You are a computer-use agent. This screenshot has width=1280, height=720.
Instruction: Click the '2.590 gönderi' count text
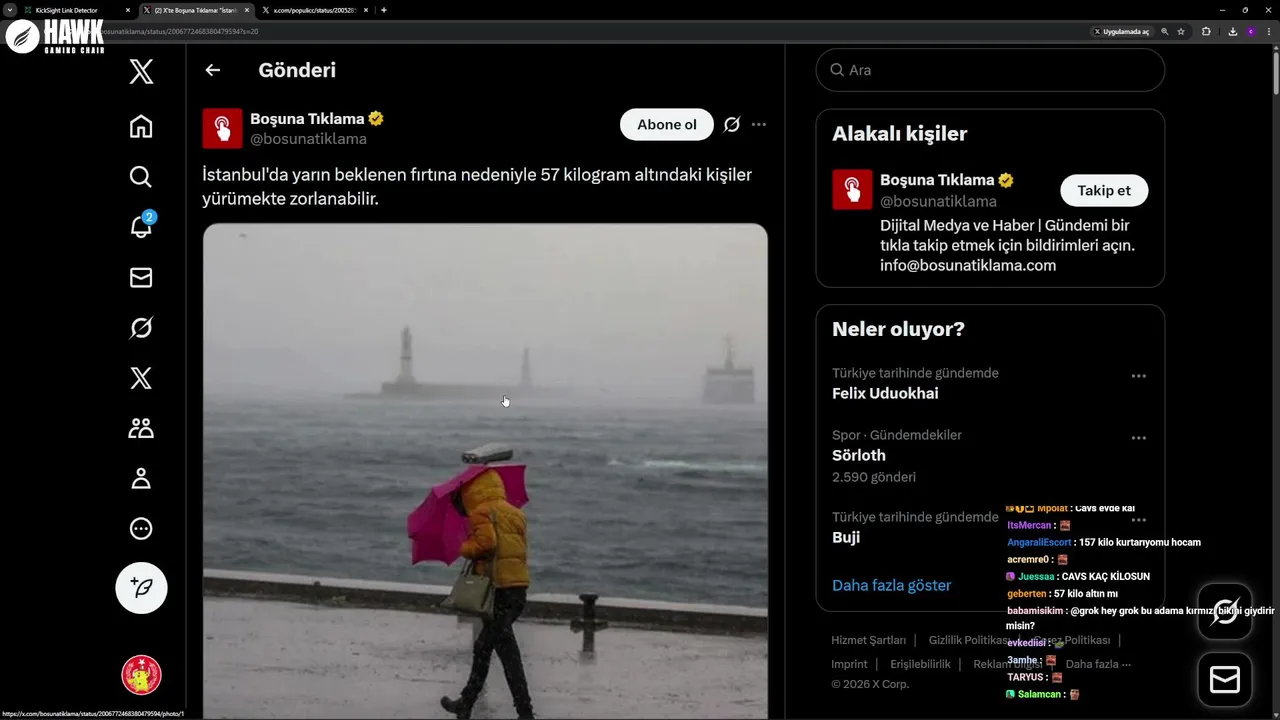pos(874,477)
